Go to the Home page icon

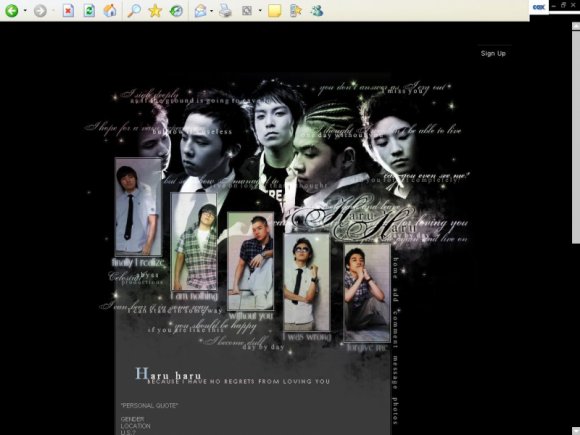(x=110, y=10)
